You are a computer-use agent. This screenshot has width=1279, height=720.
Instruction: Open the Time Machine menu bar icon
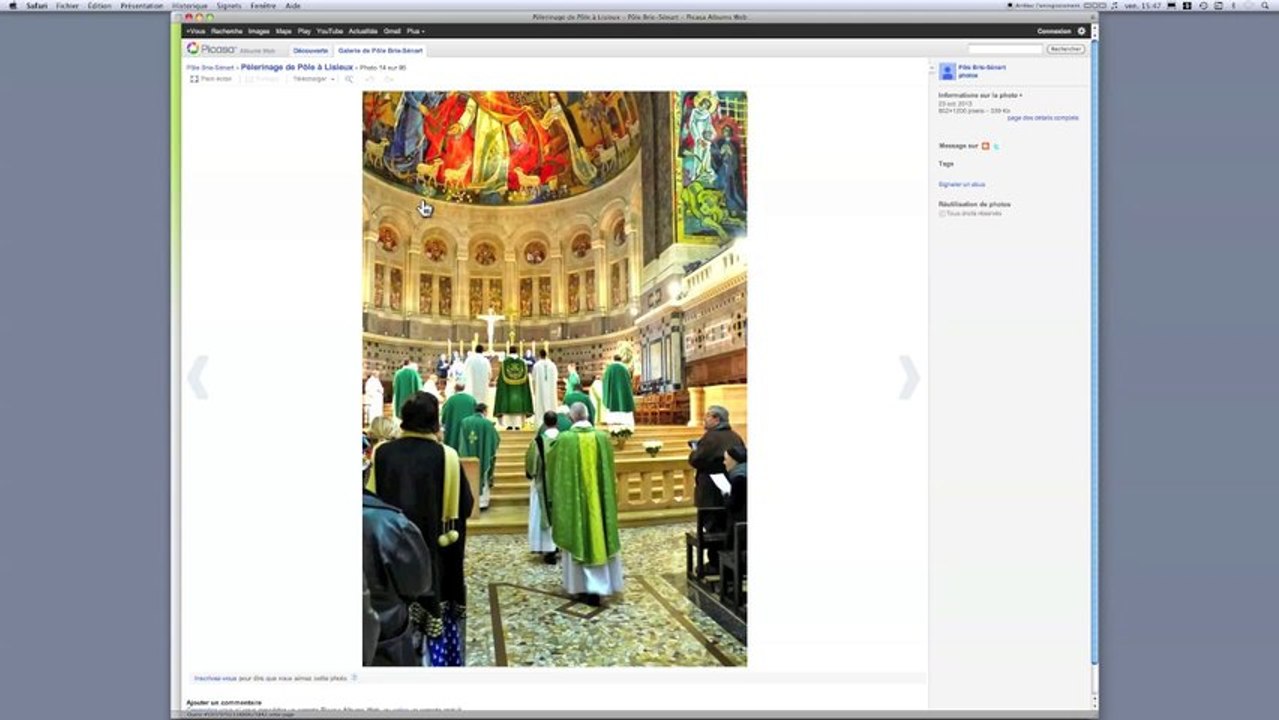coord(1204,5)
